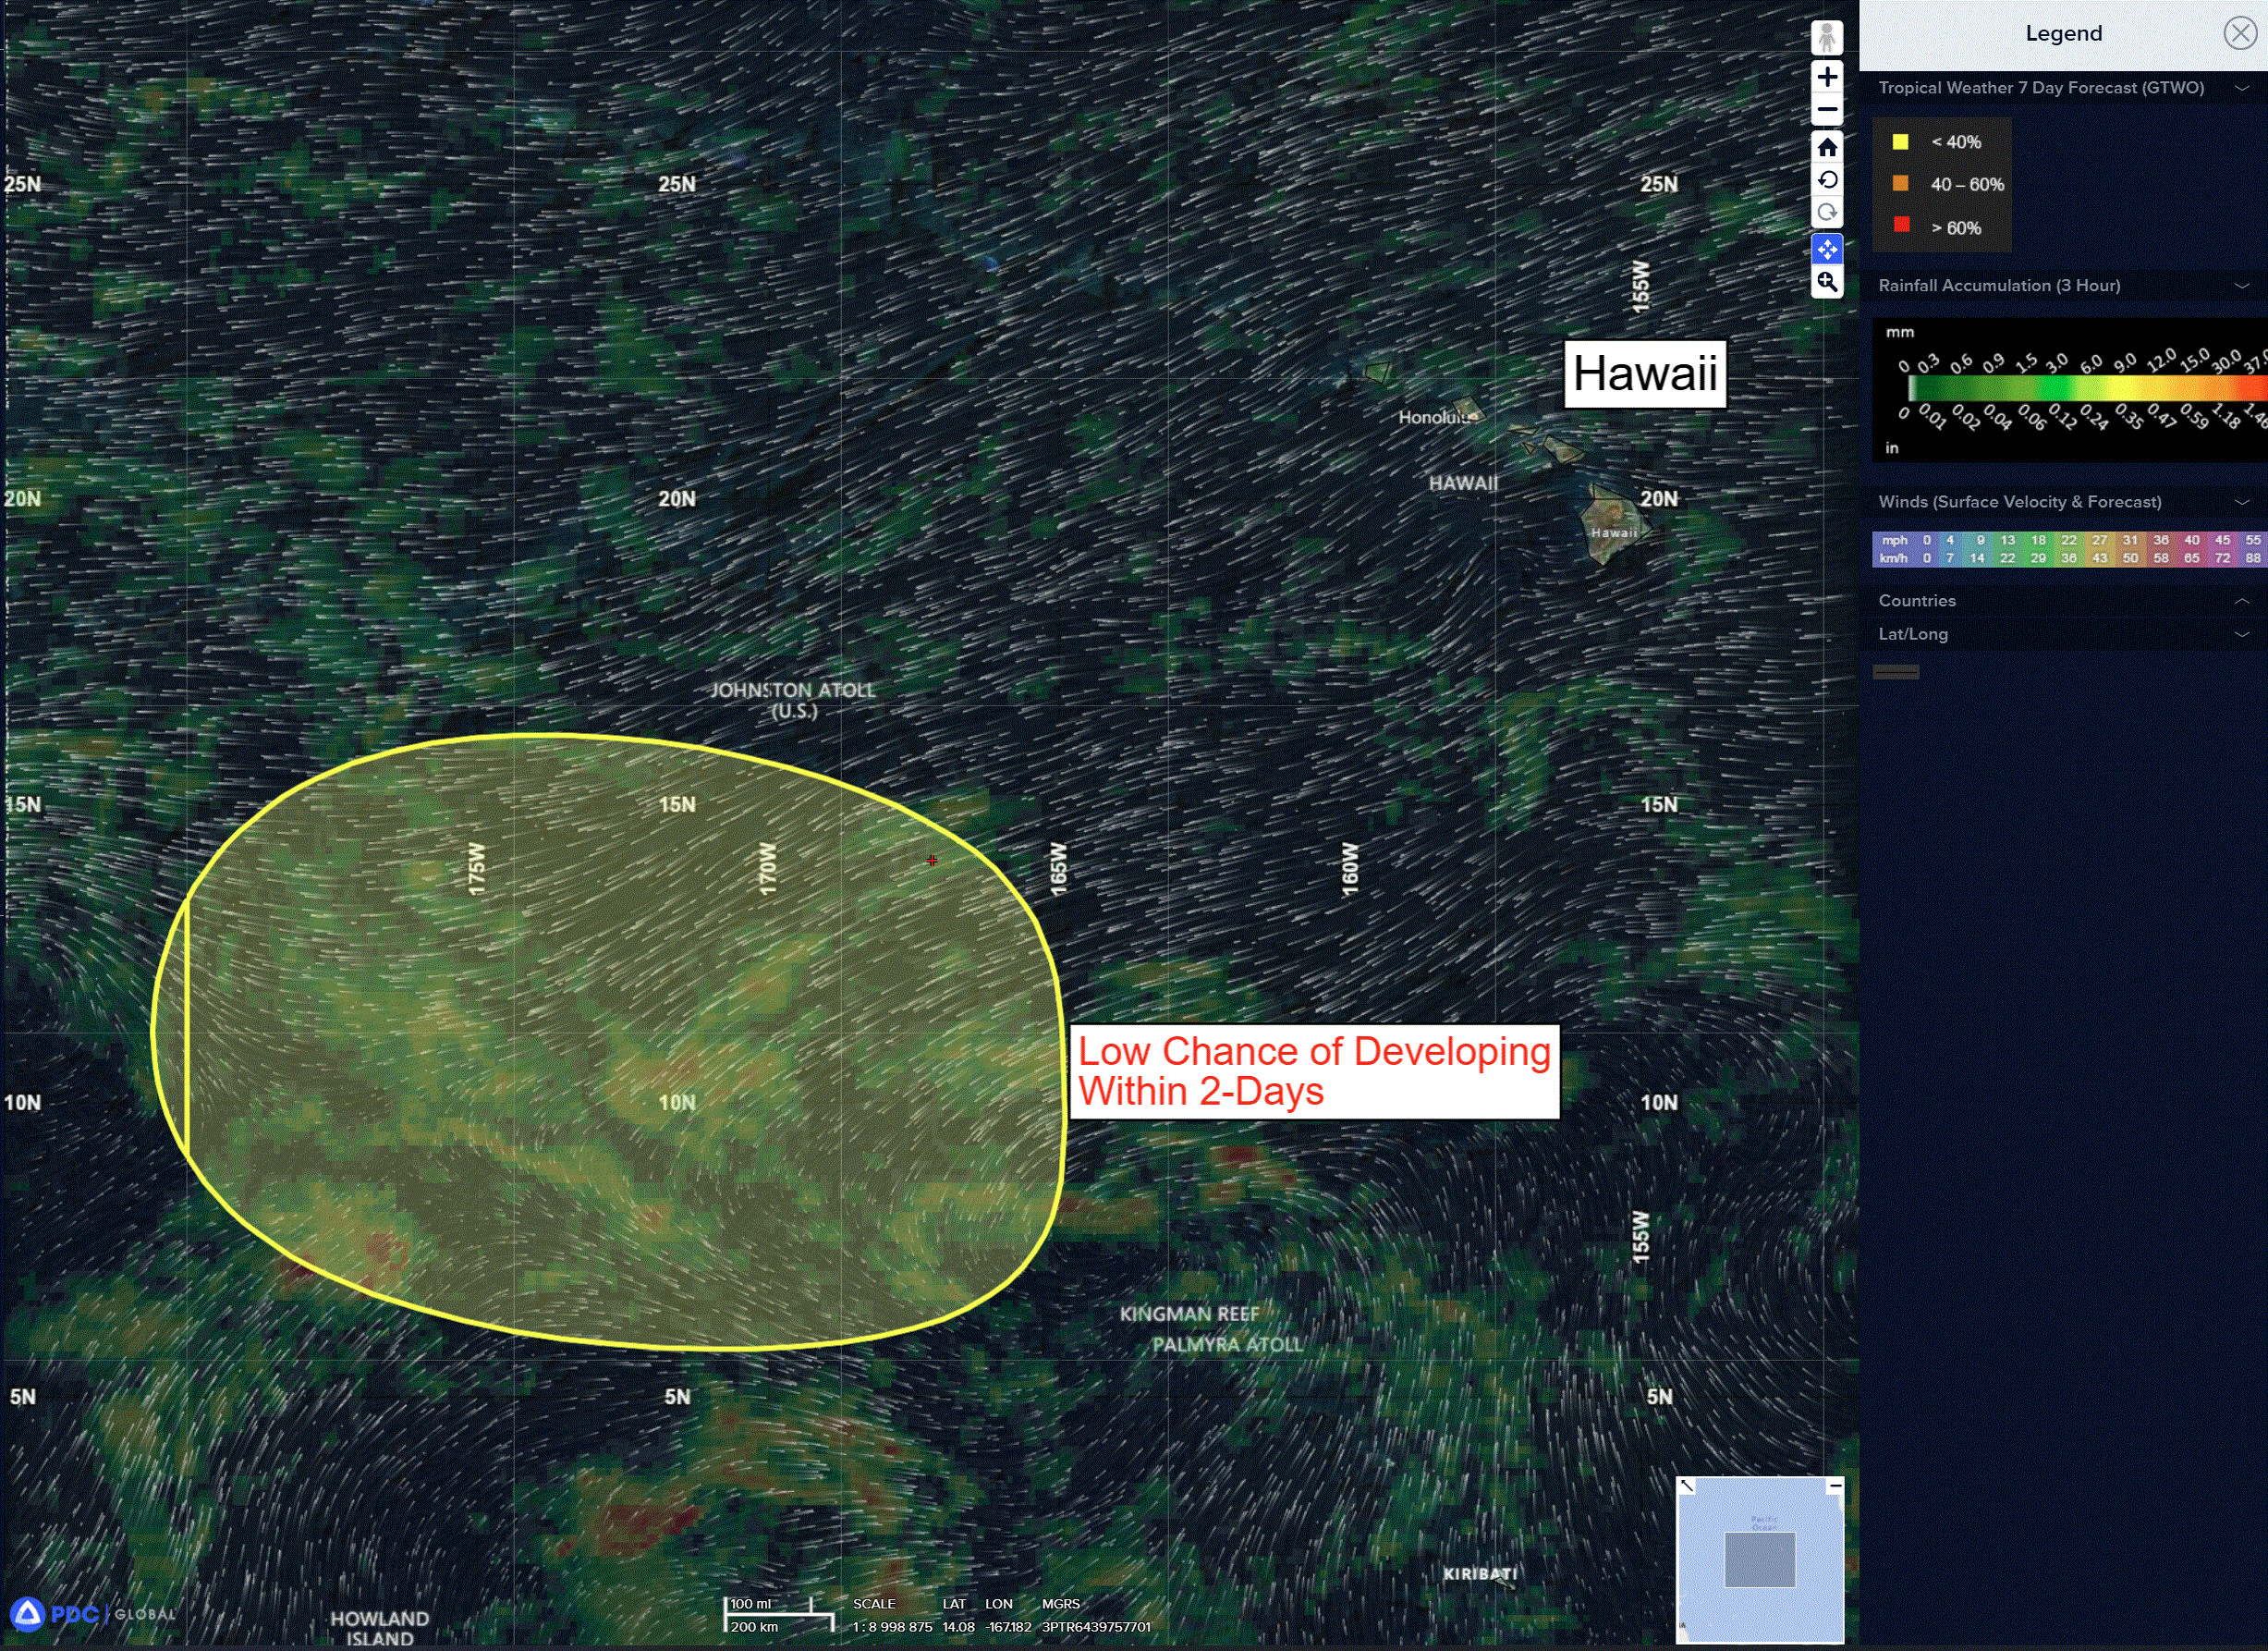Viewport: 2268px width, 1651px height.
Task: Click the LON -167.182 readout
Action: tap(1008, 1626)
